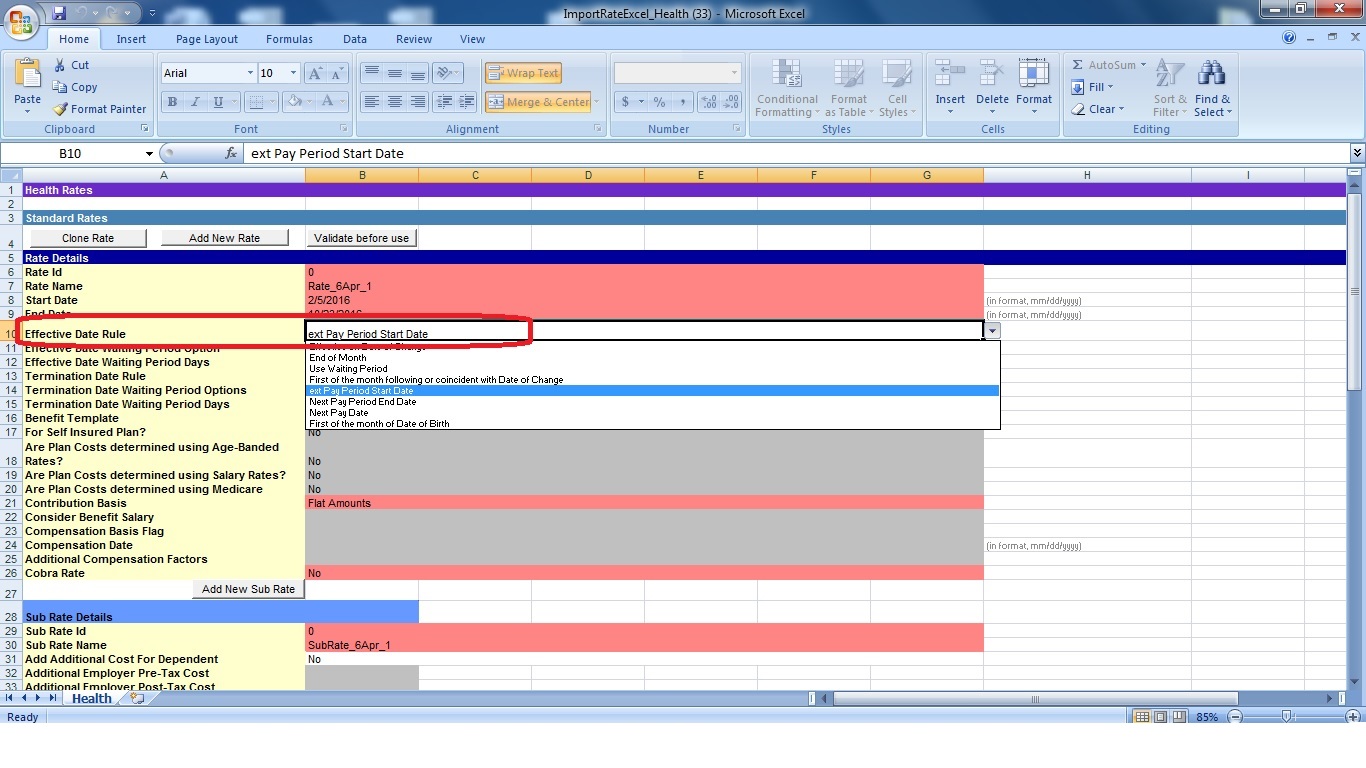The width and height of the screenshot is (1366, 768).
Task: Open the Formulas tab
Action: tap(289, 39)
